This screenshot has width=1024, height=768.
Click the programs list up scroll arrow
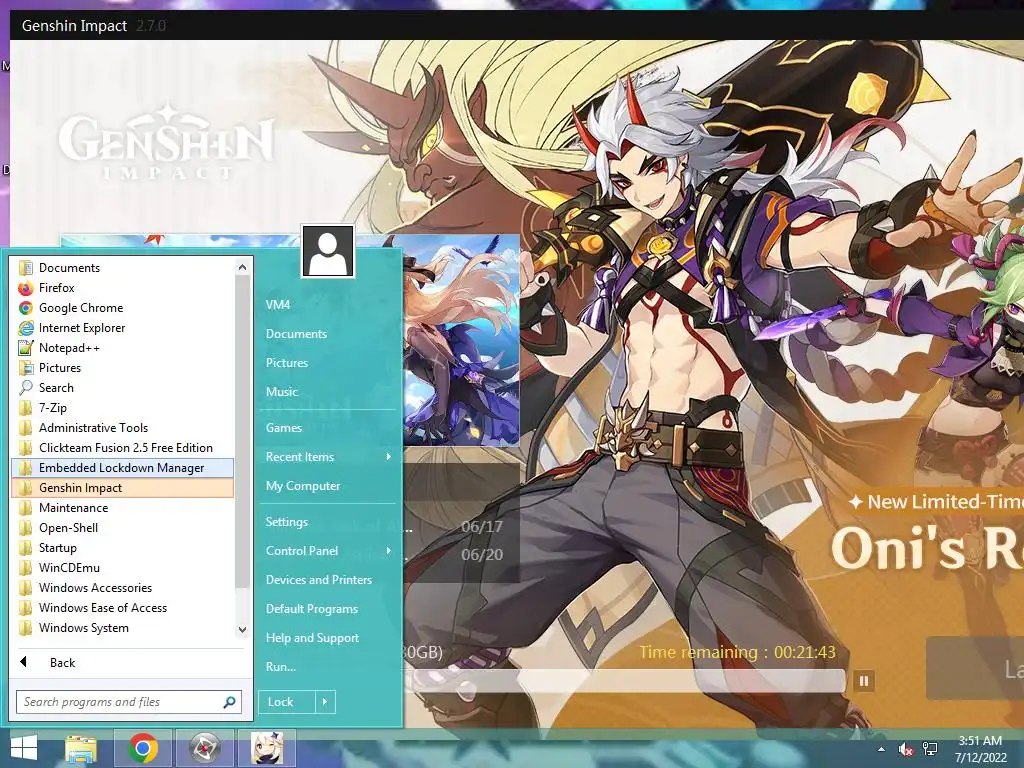pyautogui.click(x=242, y=267)
